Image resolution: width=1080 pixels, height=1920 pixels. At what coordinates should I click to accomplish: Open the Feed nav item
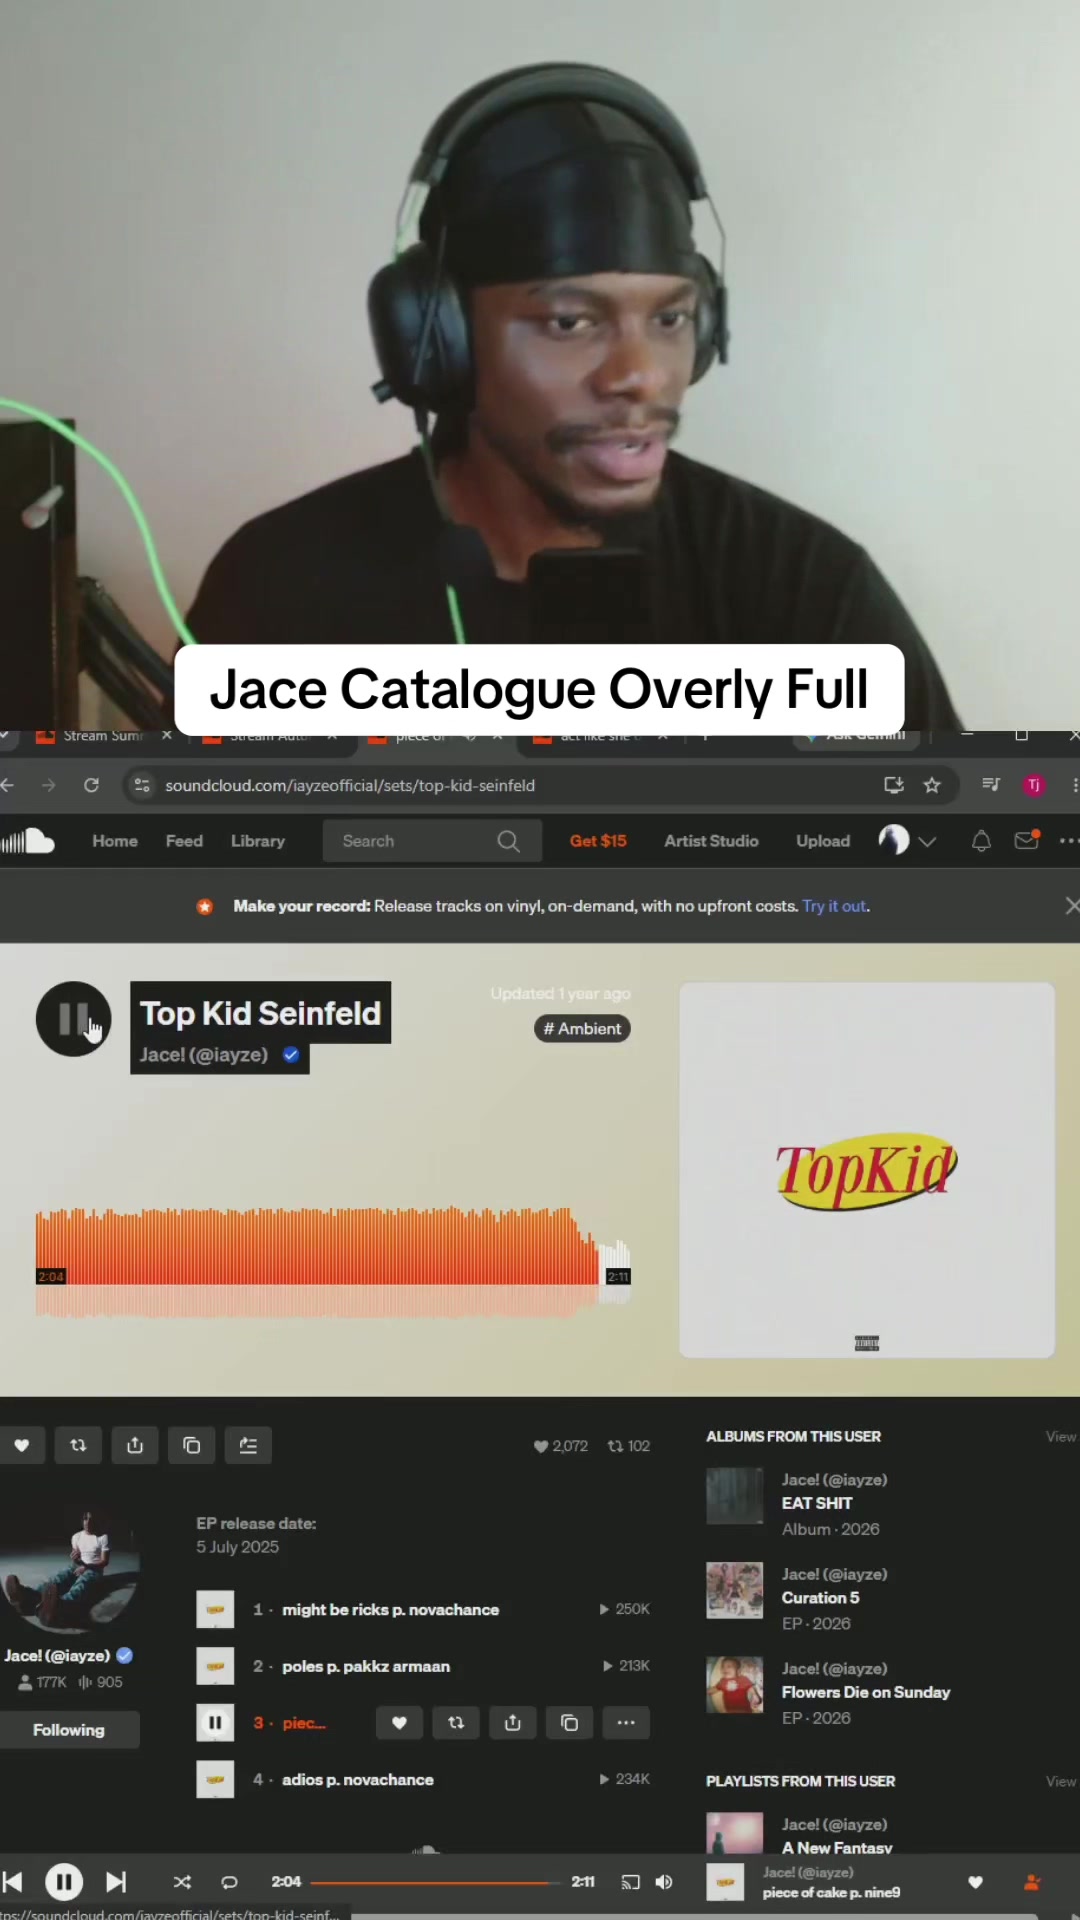tap(184, 841)
